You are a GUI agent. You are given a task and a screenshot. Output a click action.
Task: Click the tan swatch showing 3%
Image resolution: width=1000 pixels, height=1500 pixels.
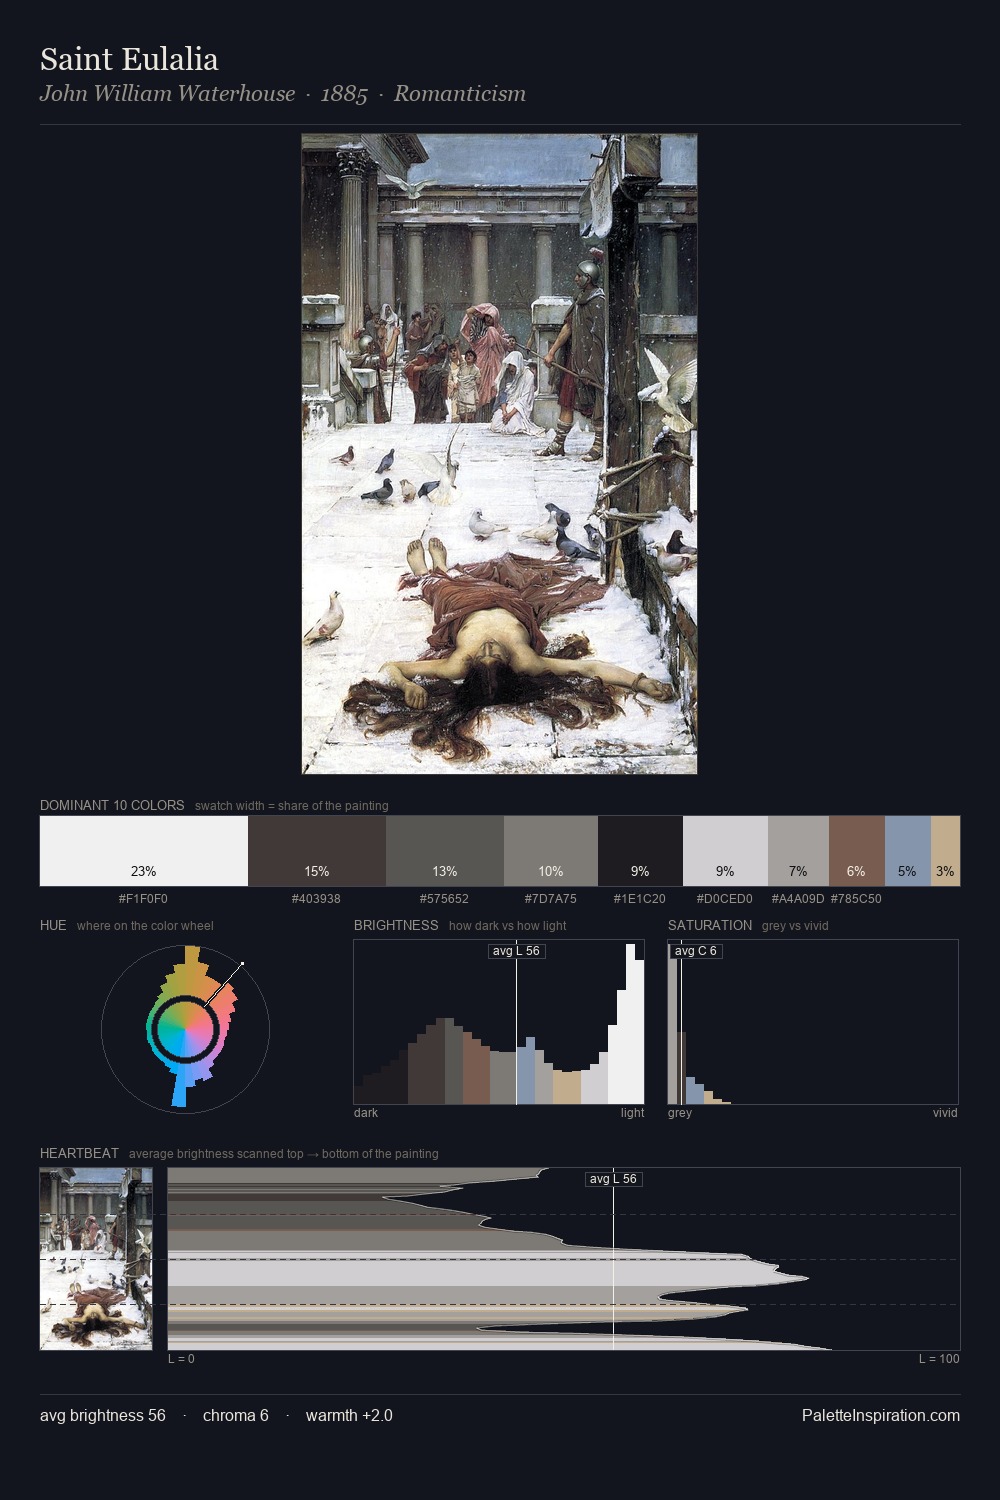(945, 851)
